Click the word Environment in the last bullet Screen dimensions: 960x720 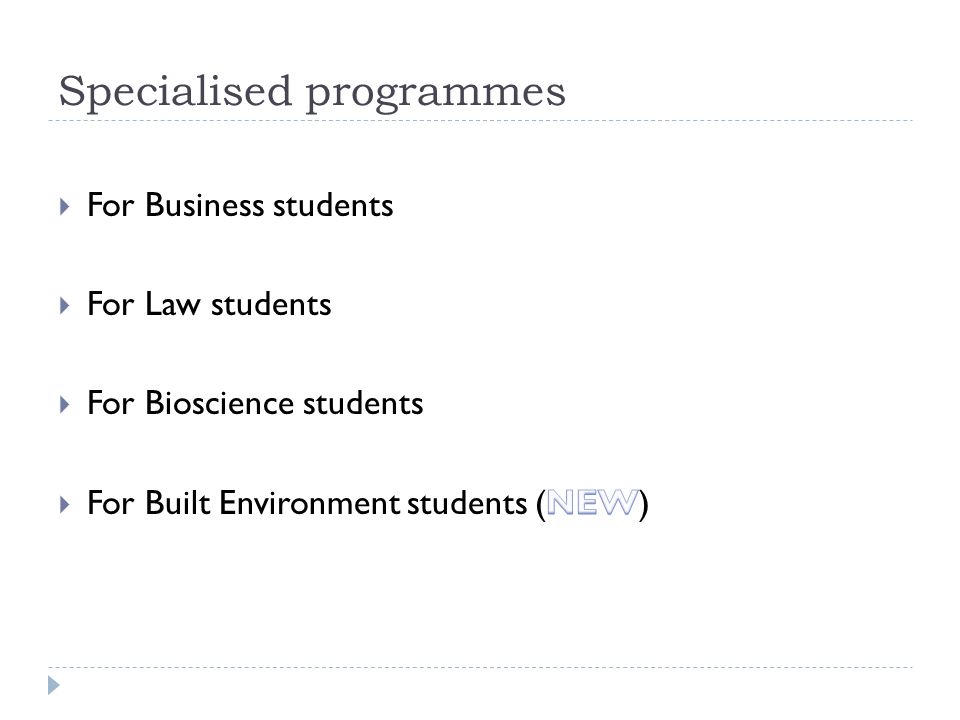click(x=309, y=503)
